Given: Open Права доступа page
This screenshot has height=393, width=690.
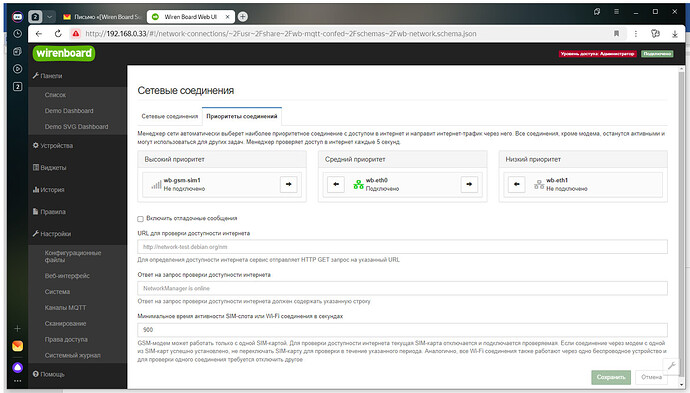Looking at the screenshot, I should tap(66, 339).
